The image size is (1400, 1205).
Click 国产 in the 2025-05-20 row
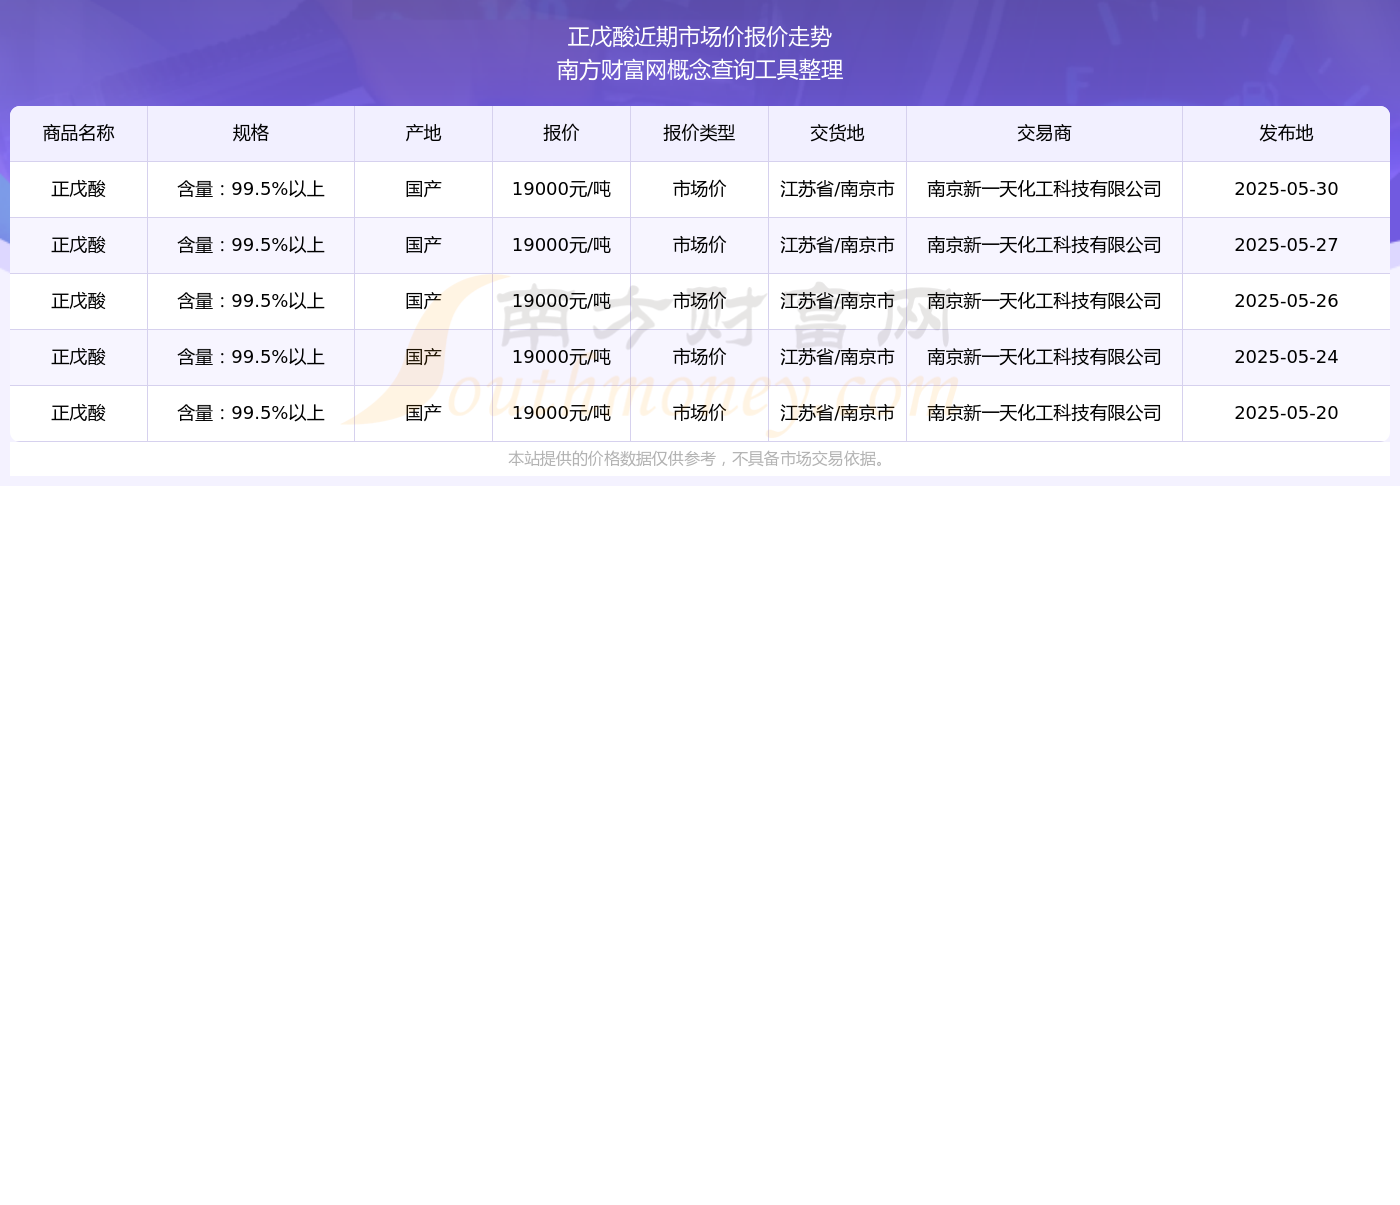(x=423, y=413)
